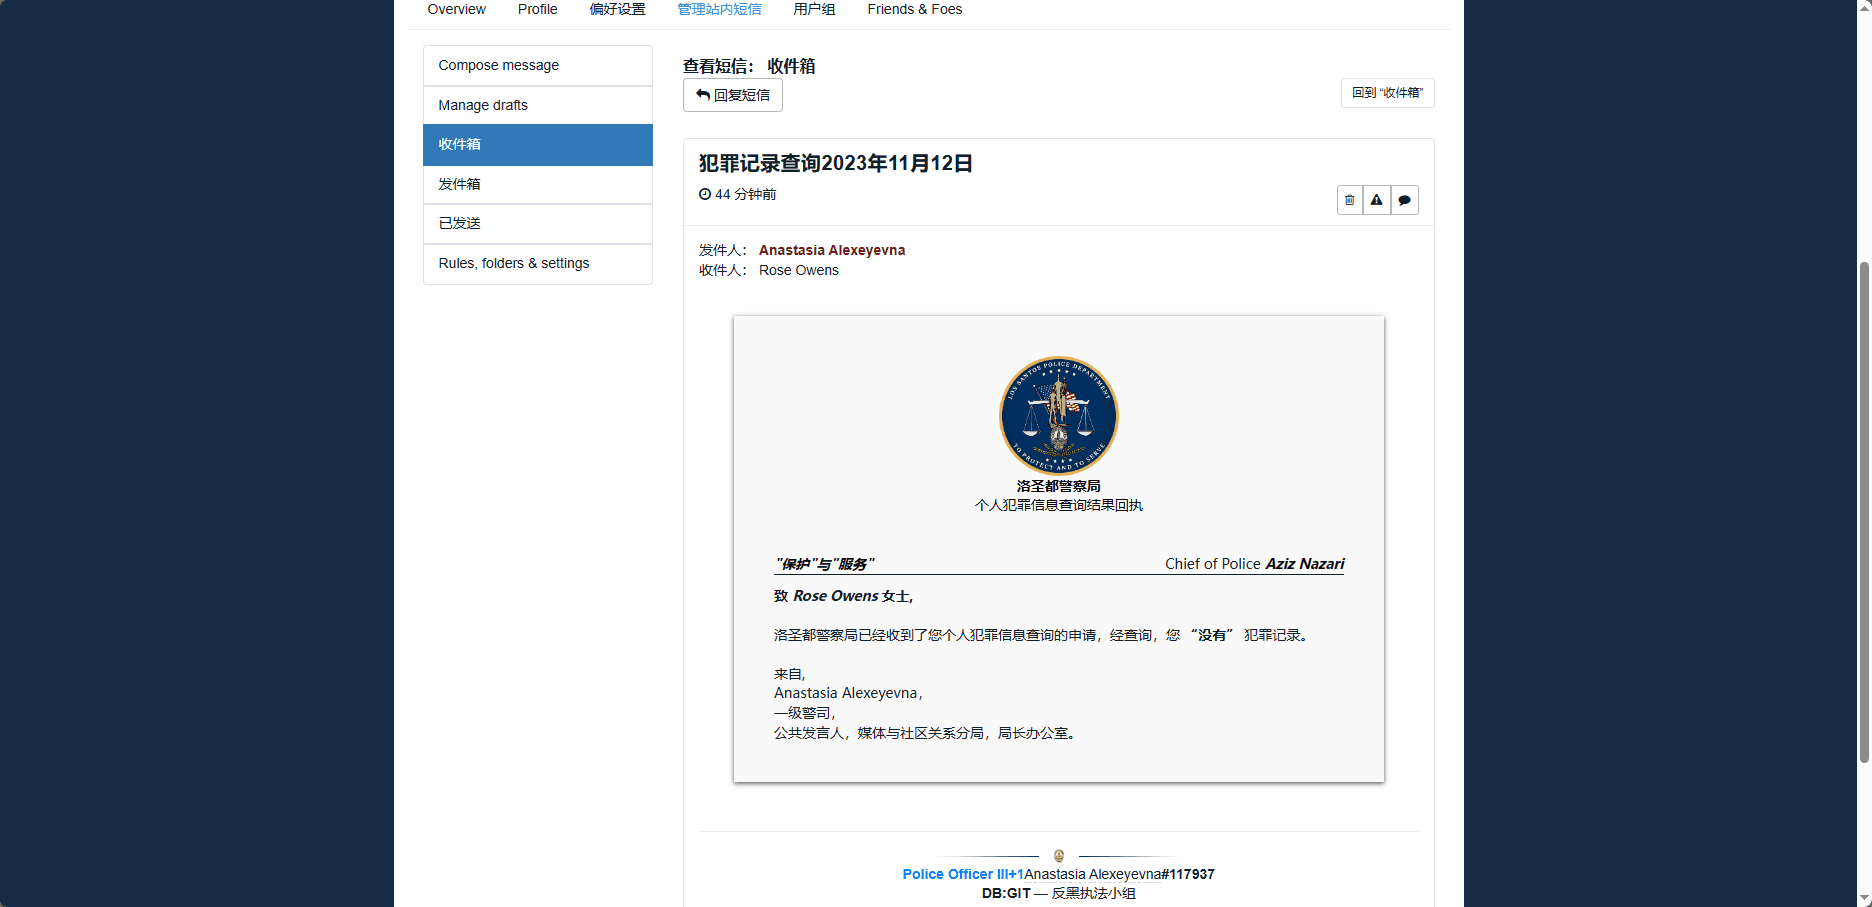
Task: Click the page vertical scrollbar thumb
Action: tap(1863, 512)
